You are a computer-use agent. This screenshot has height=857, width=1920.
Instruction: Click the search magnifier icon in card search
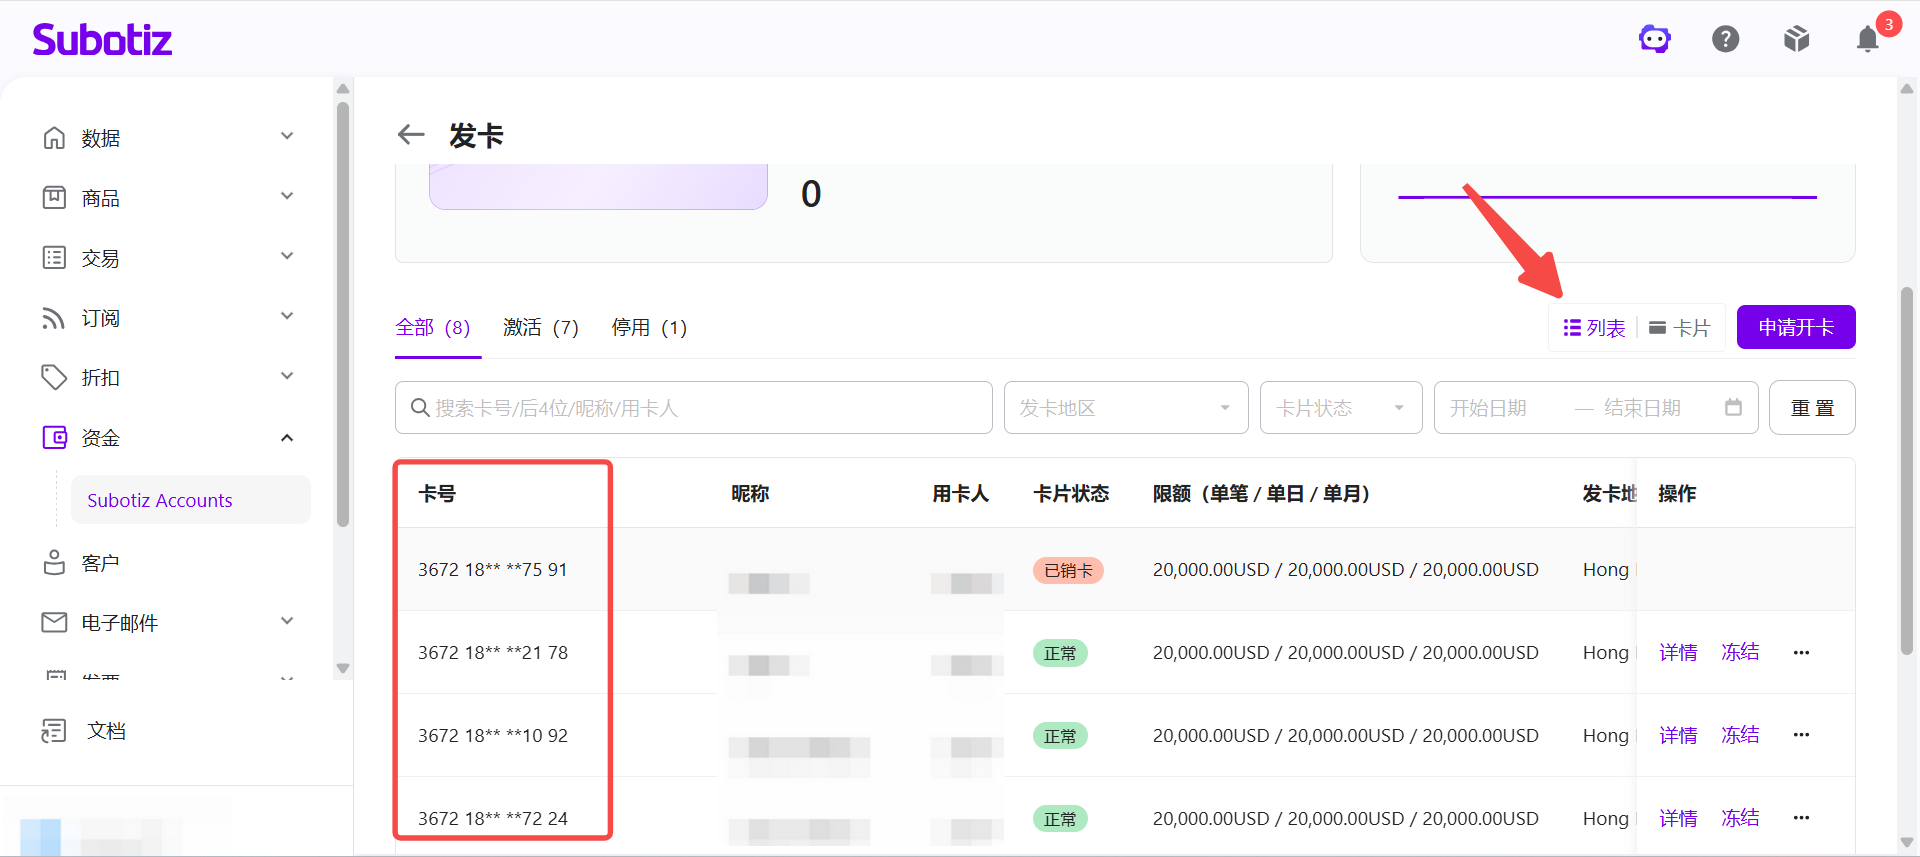(x=421, y=408)
